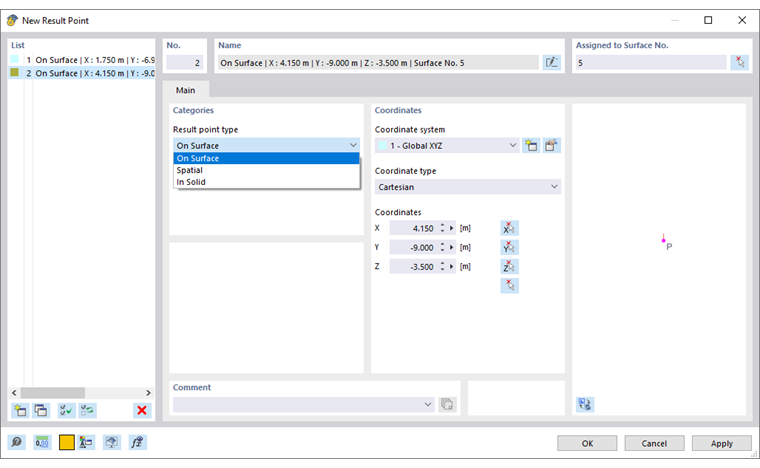Click the Z coordinate spinner
Viewport: 760px width, 468px height.
[442, 266]
